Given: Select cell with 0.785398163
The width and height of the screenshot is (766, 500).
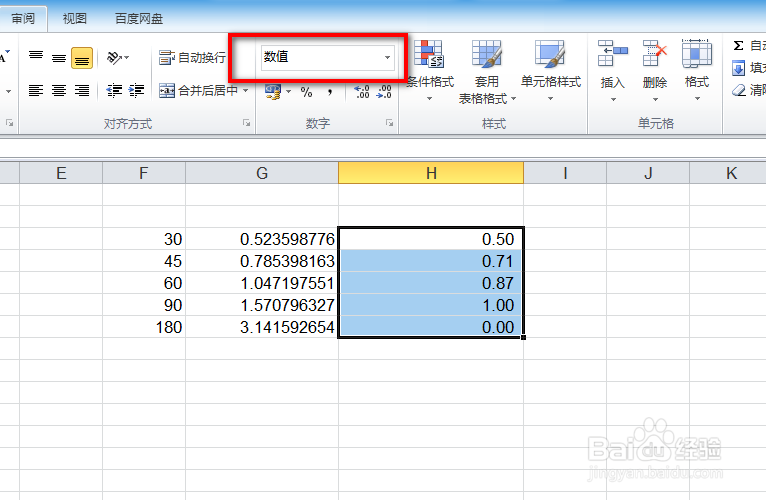Looking at the screenshot, I should tap(262, 261).
